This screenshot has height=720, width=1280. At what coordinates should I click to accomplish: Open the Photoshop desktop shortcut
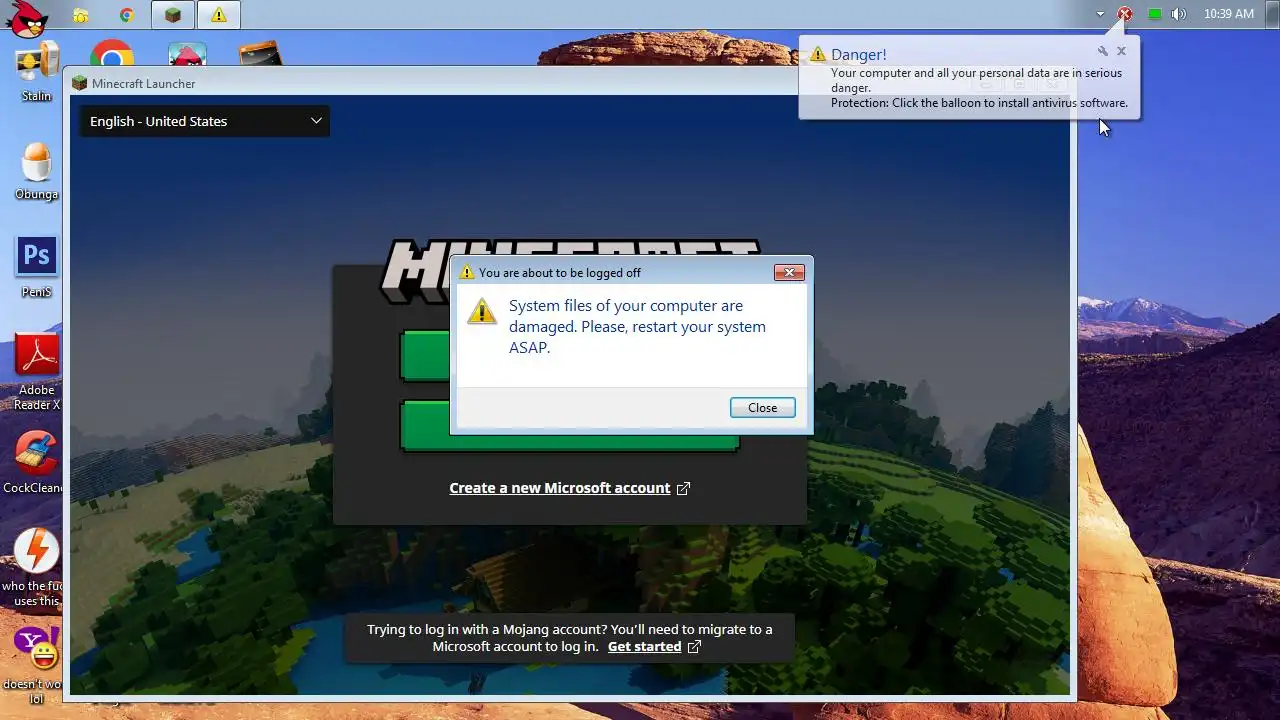(x=37, y=267)
